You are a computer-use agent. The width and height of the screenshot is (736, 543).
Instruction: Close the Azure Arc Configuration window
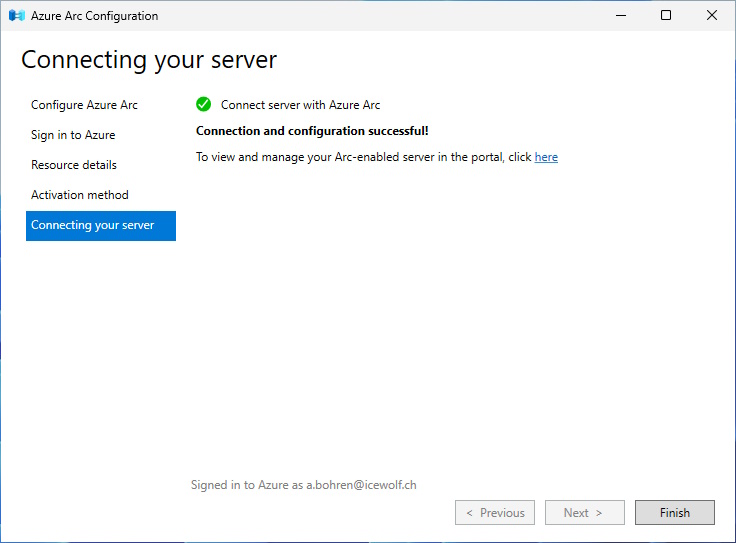712,15
